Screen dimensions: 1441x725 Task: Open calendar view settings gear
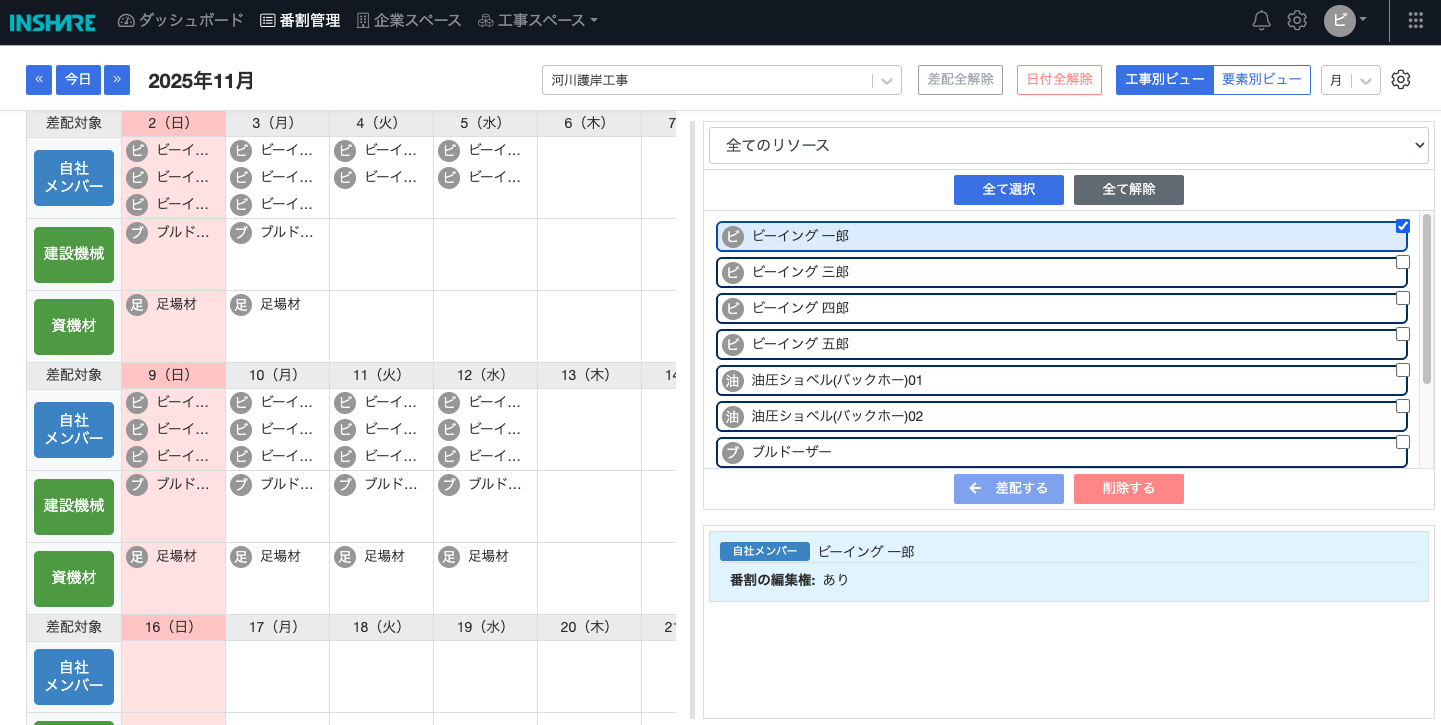pos(1401,80)
